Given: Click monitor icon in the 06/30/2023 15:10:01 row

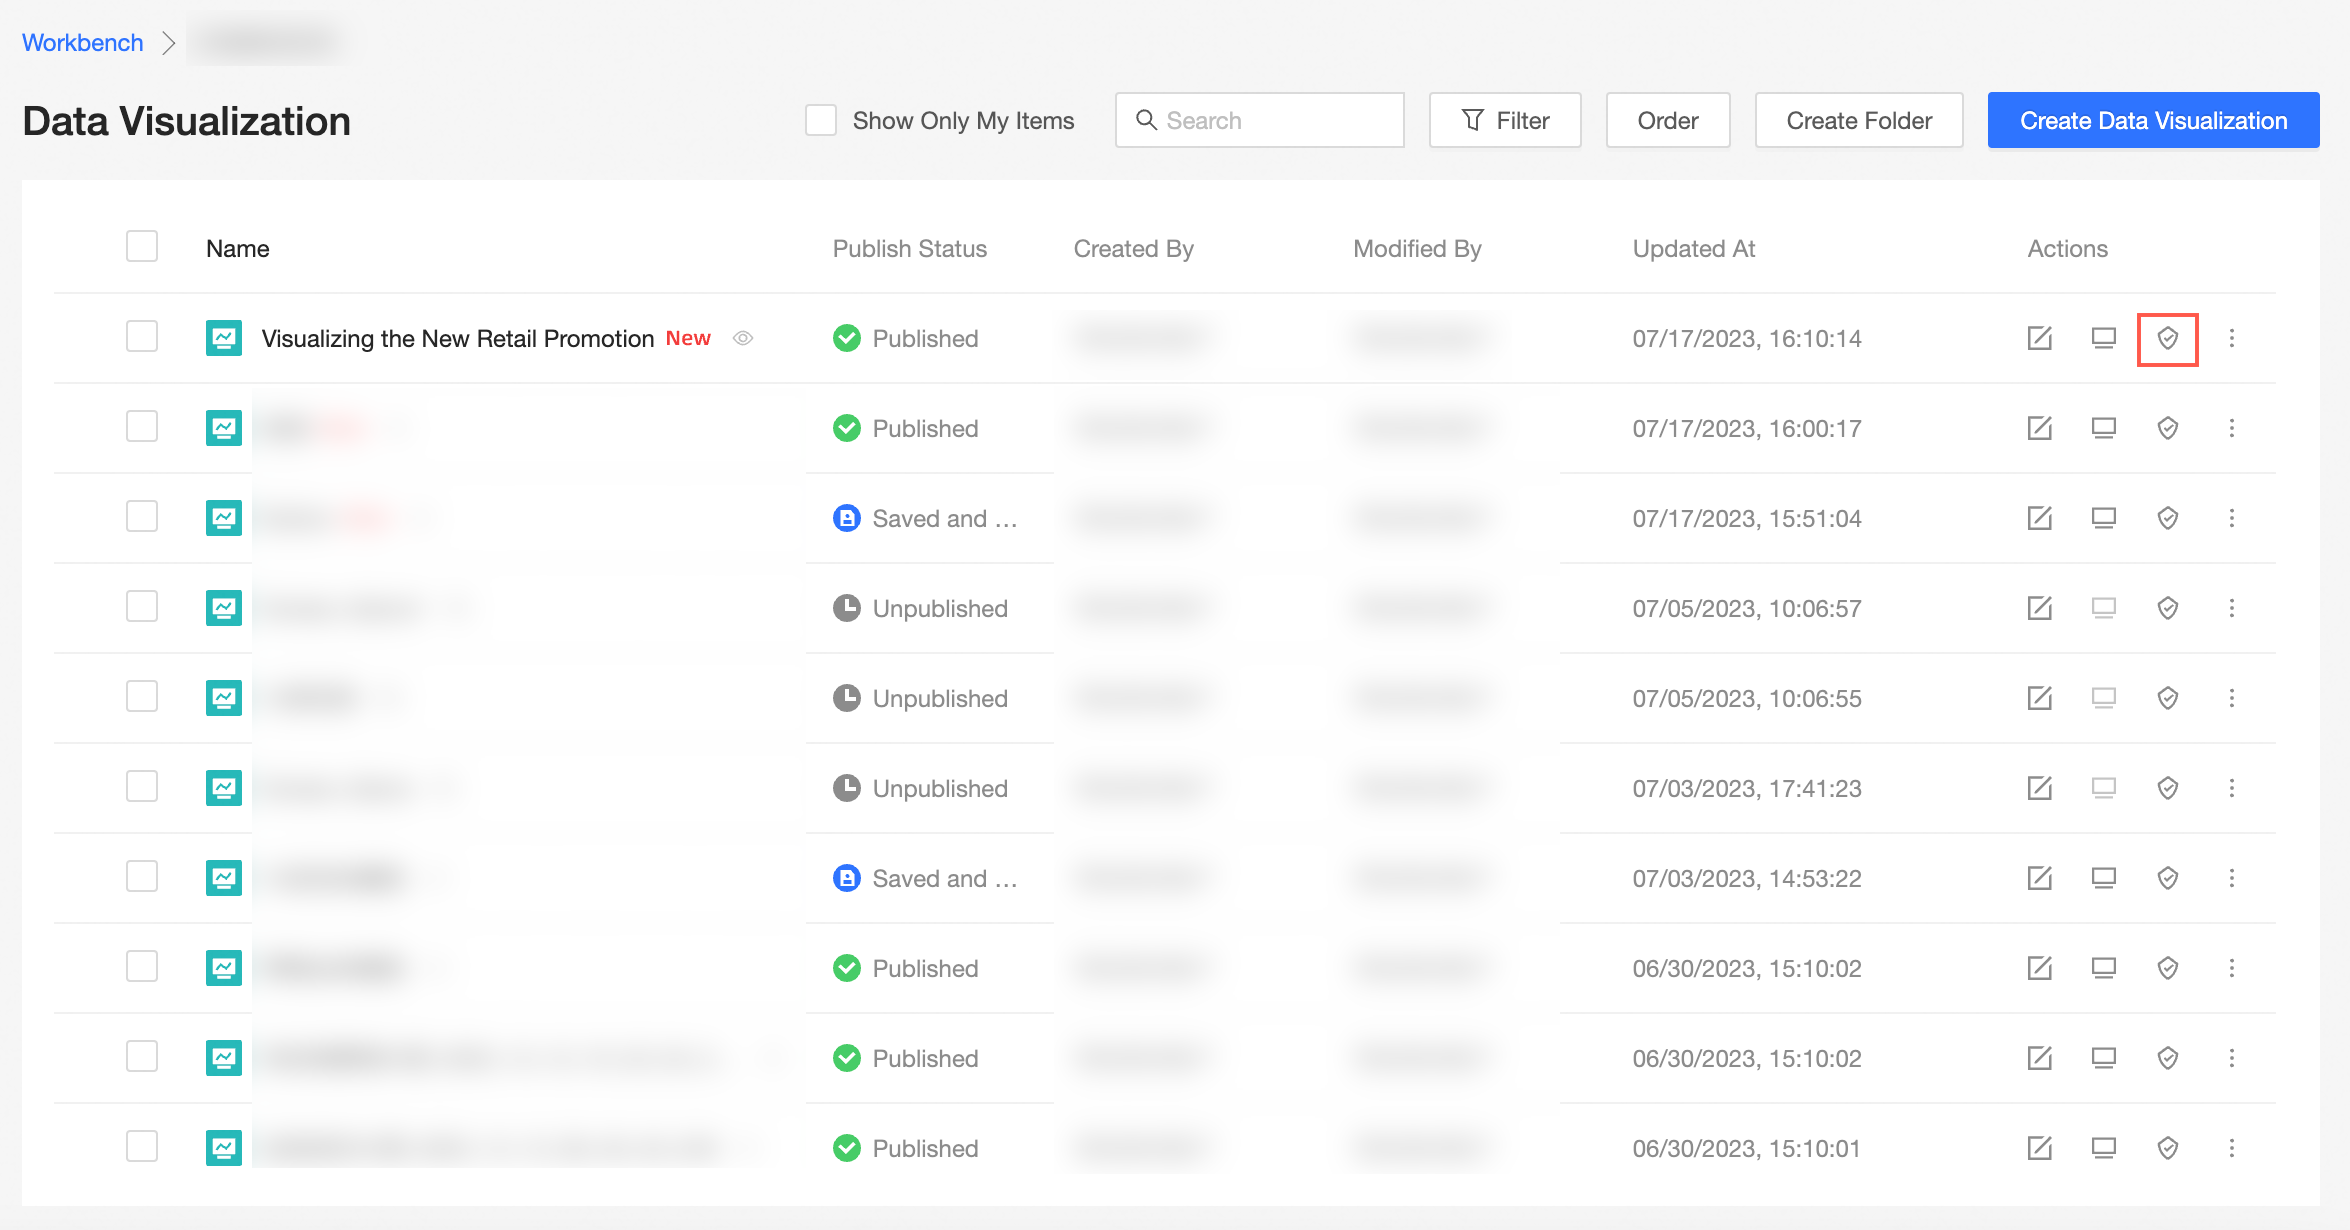Looking at the screenshot, I should pyautogui.click(x=2103, y=1149).
